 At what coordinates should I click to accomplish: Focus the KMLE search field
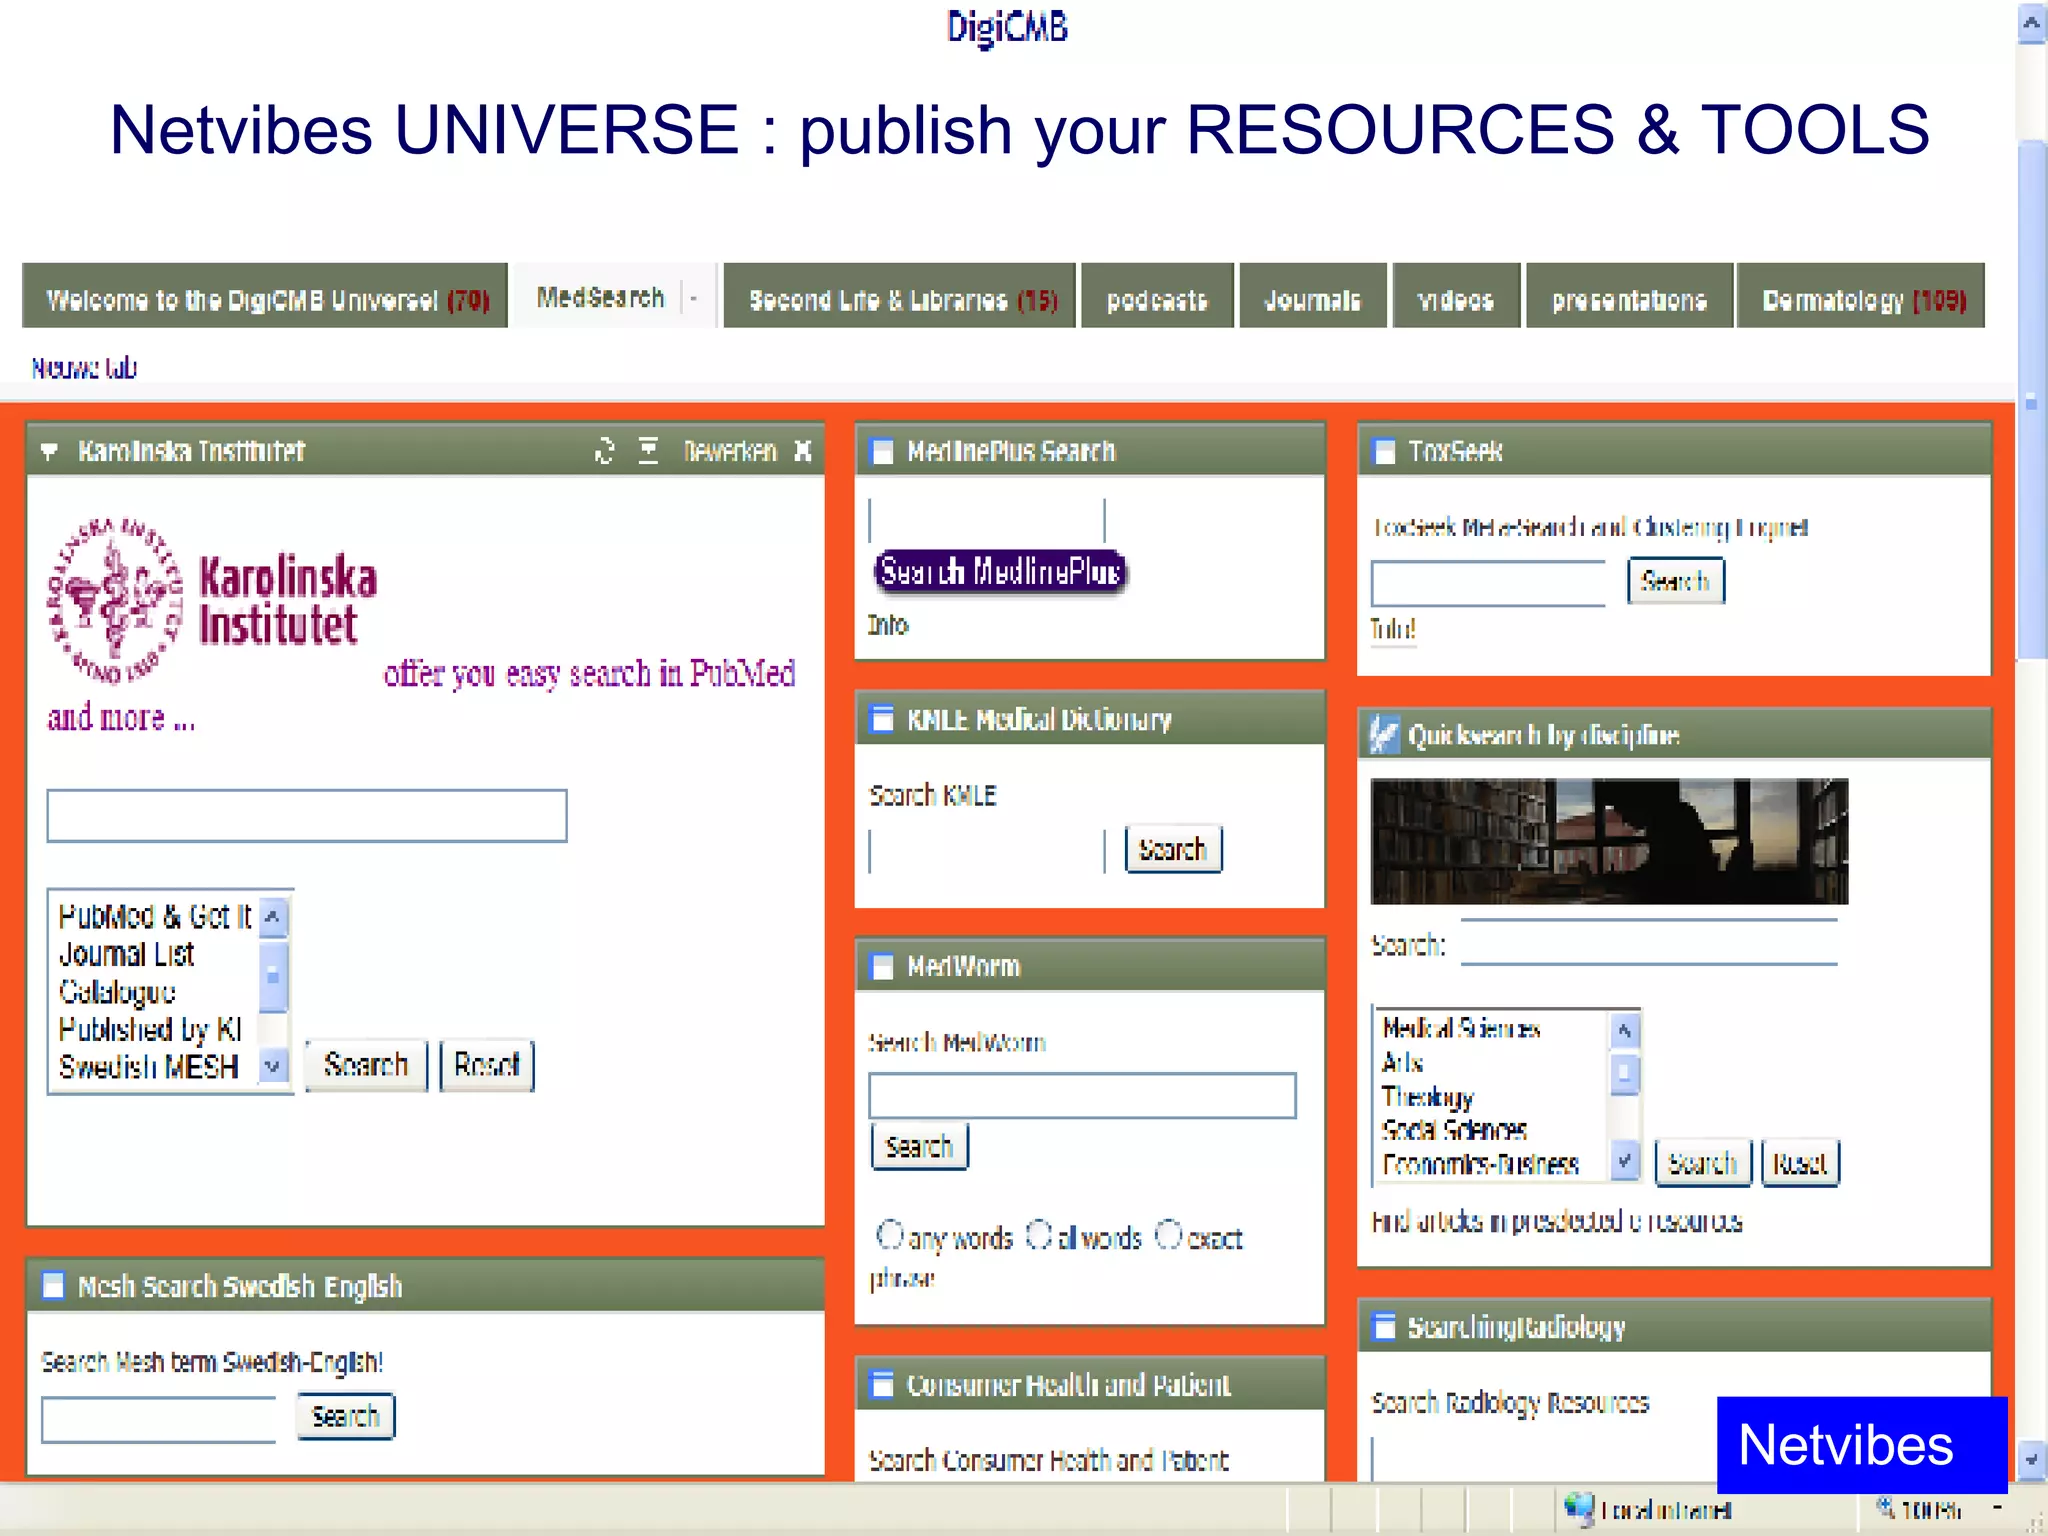(x=987, y=851)
